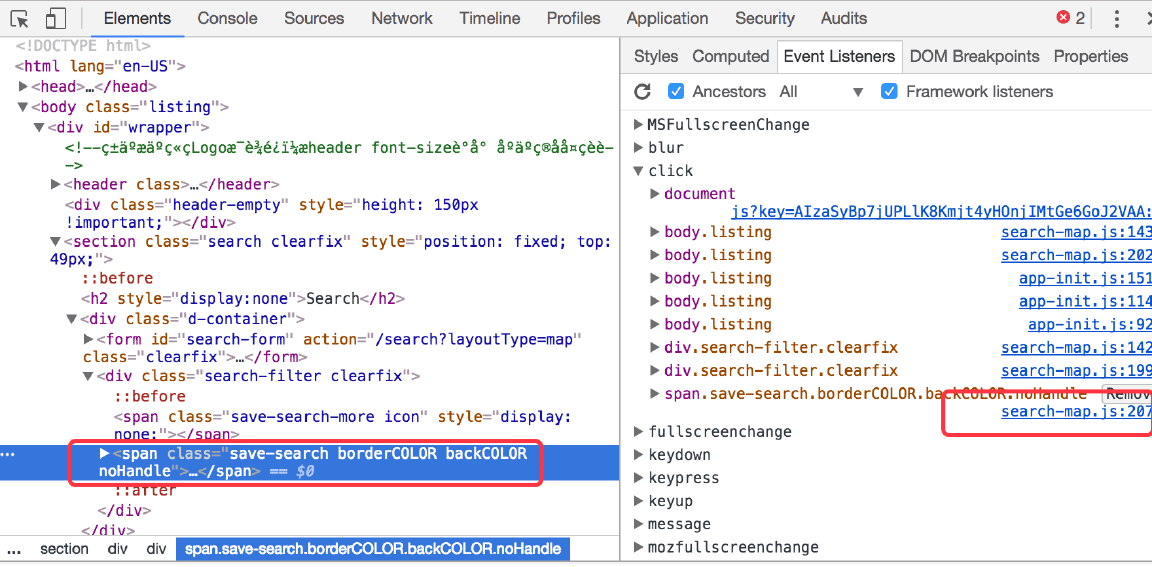The height and width of the screenshot is (567, 1152).
Task: Open the app-init.js:151 source link
Action: [1085, 278]
